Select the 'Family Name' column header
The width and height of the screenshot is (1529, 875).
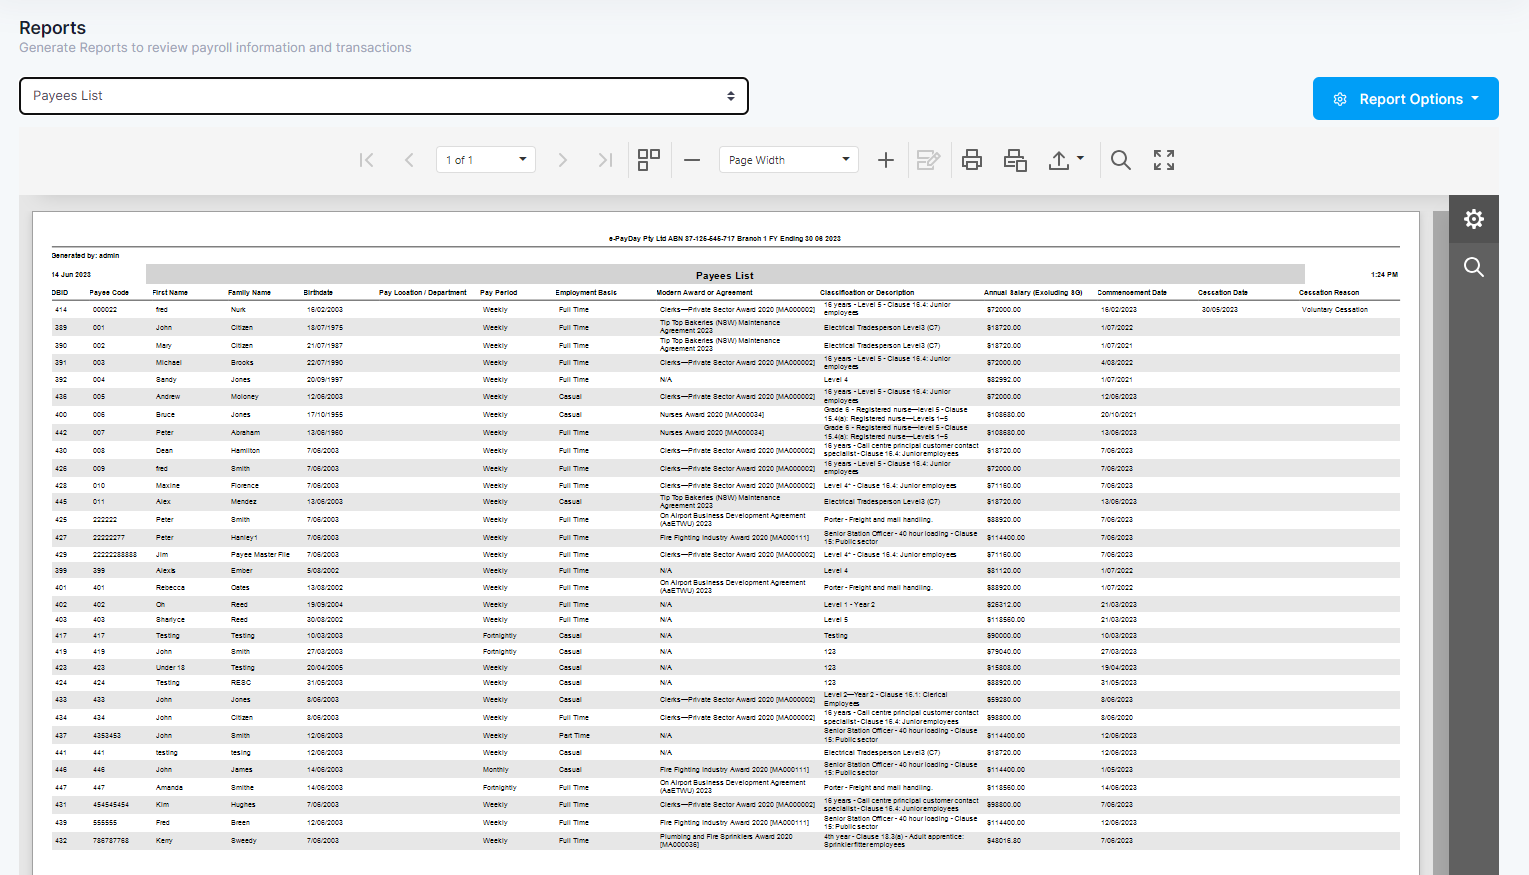(249, 293)
